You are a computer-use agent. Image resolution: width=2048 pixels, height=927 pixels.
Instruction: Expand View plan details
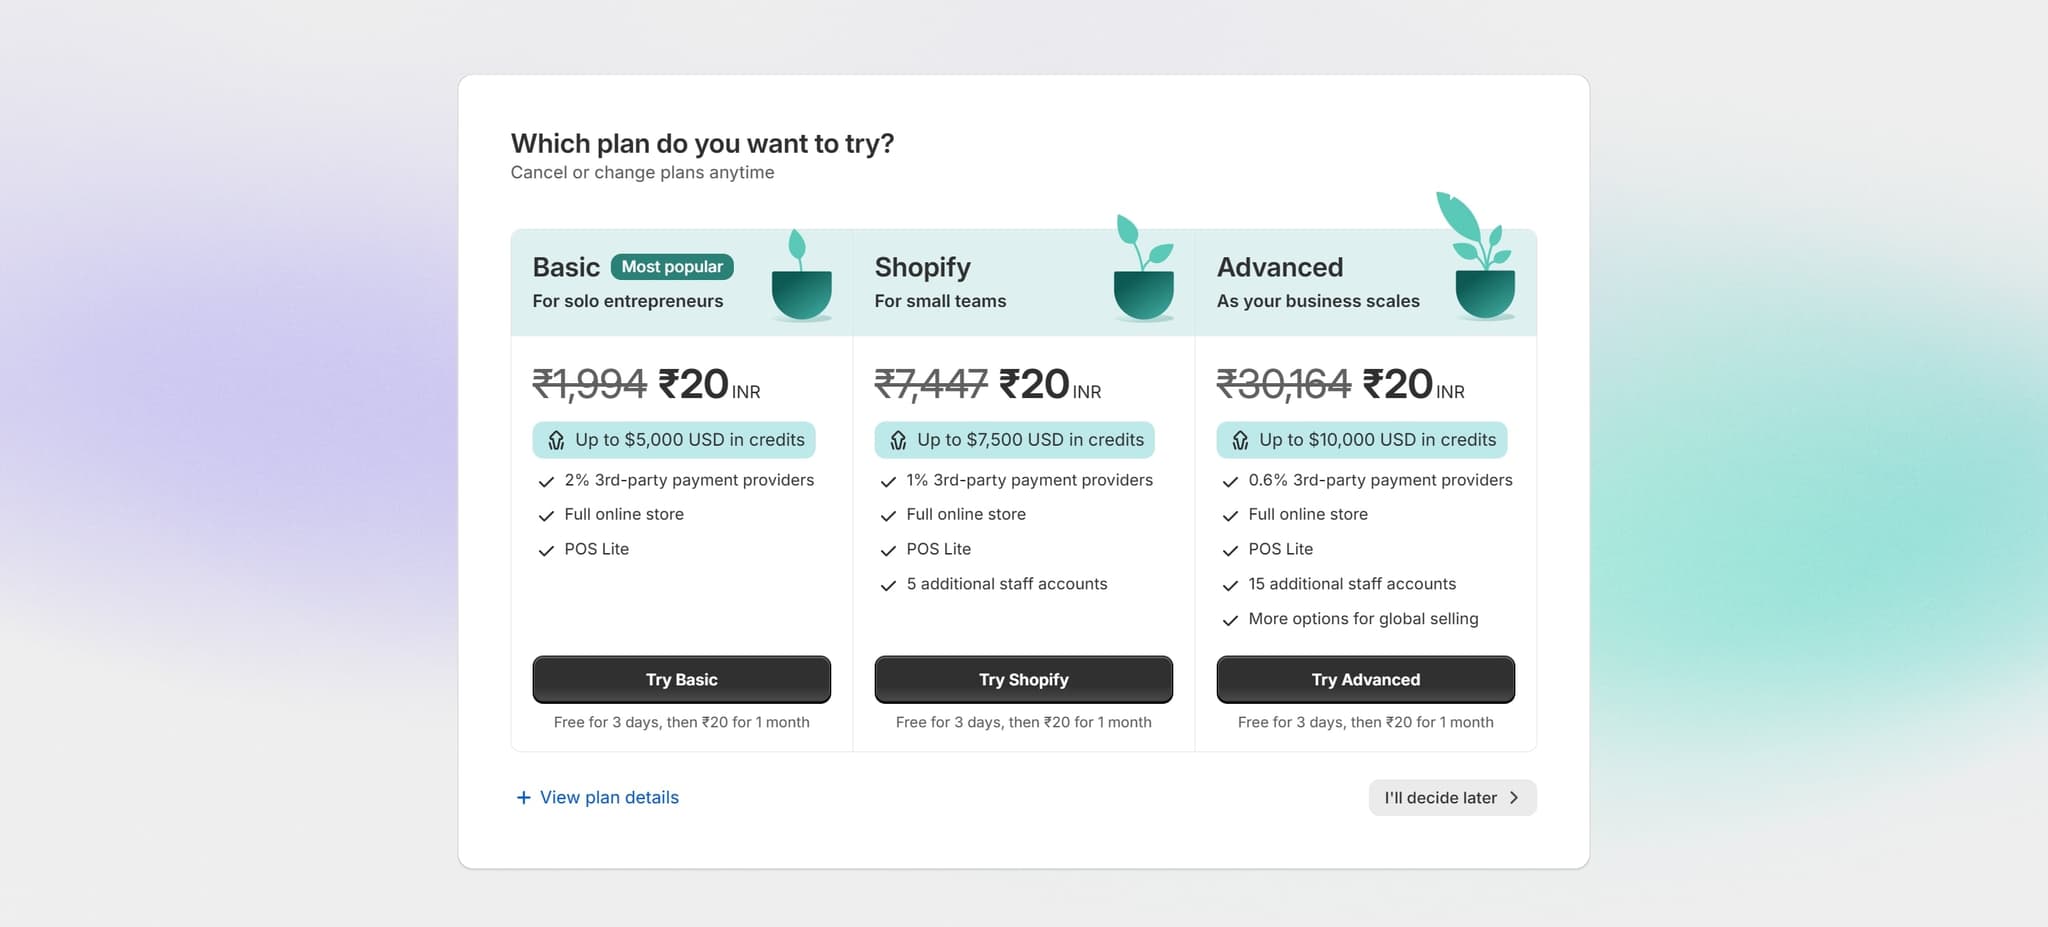coord(608,798)
